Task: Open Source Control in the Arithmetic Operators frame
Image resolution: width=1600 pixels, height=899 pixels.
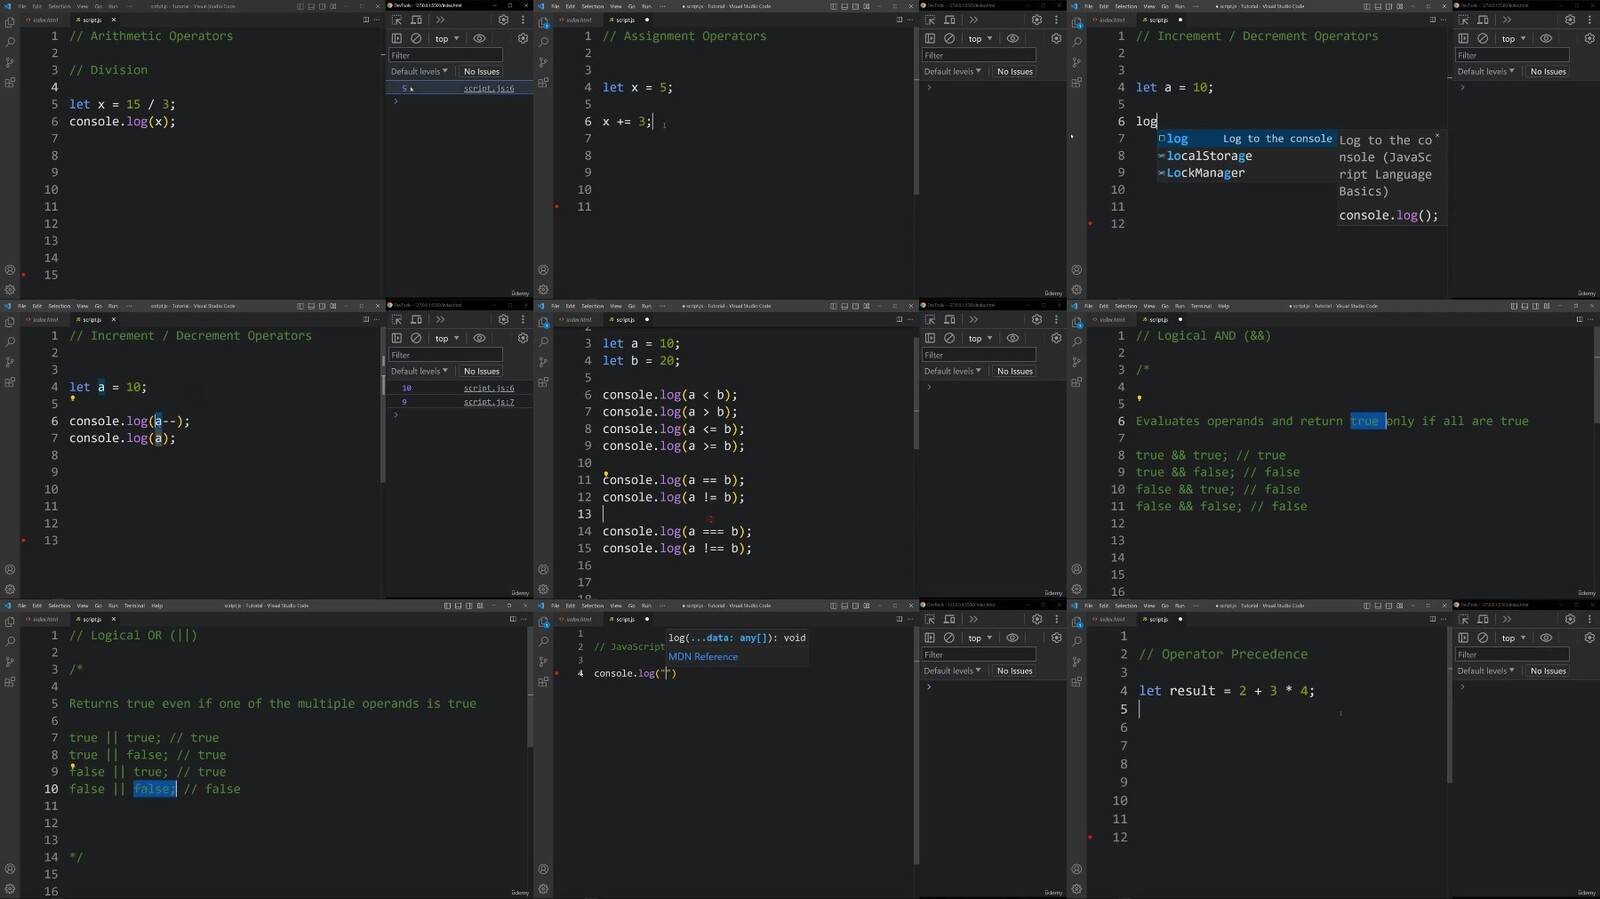Action: (x=10, y=62)
